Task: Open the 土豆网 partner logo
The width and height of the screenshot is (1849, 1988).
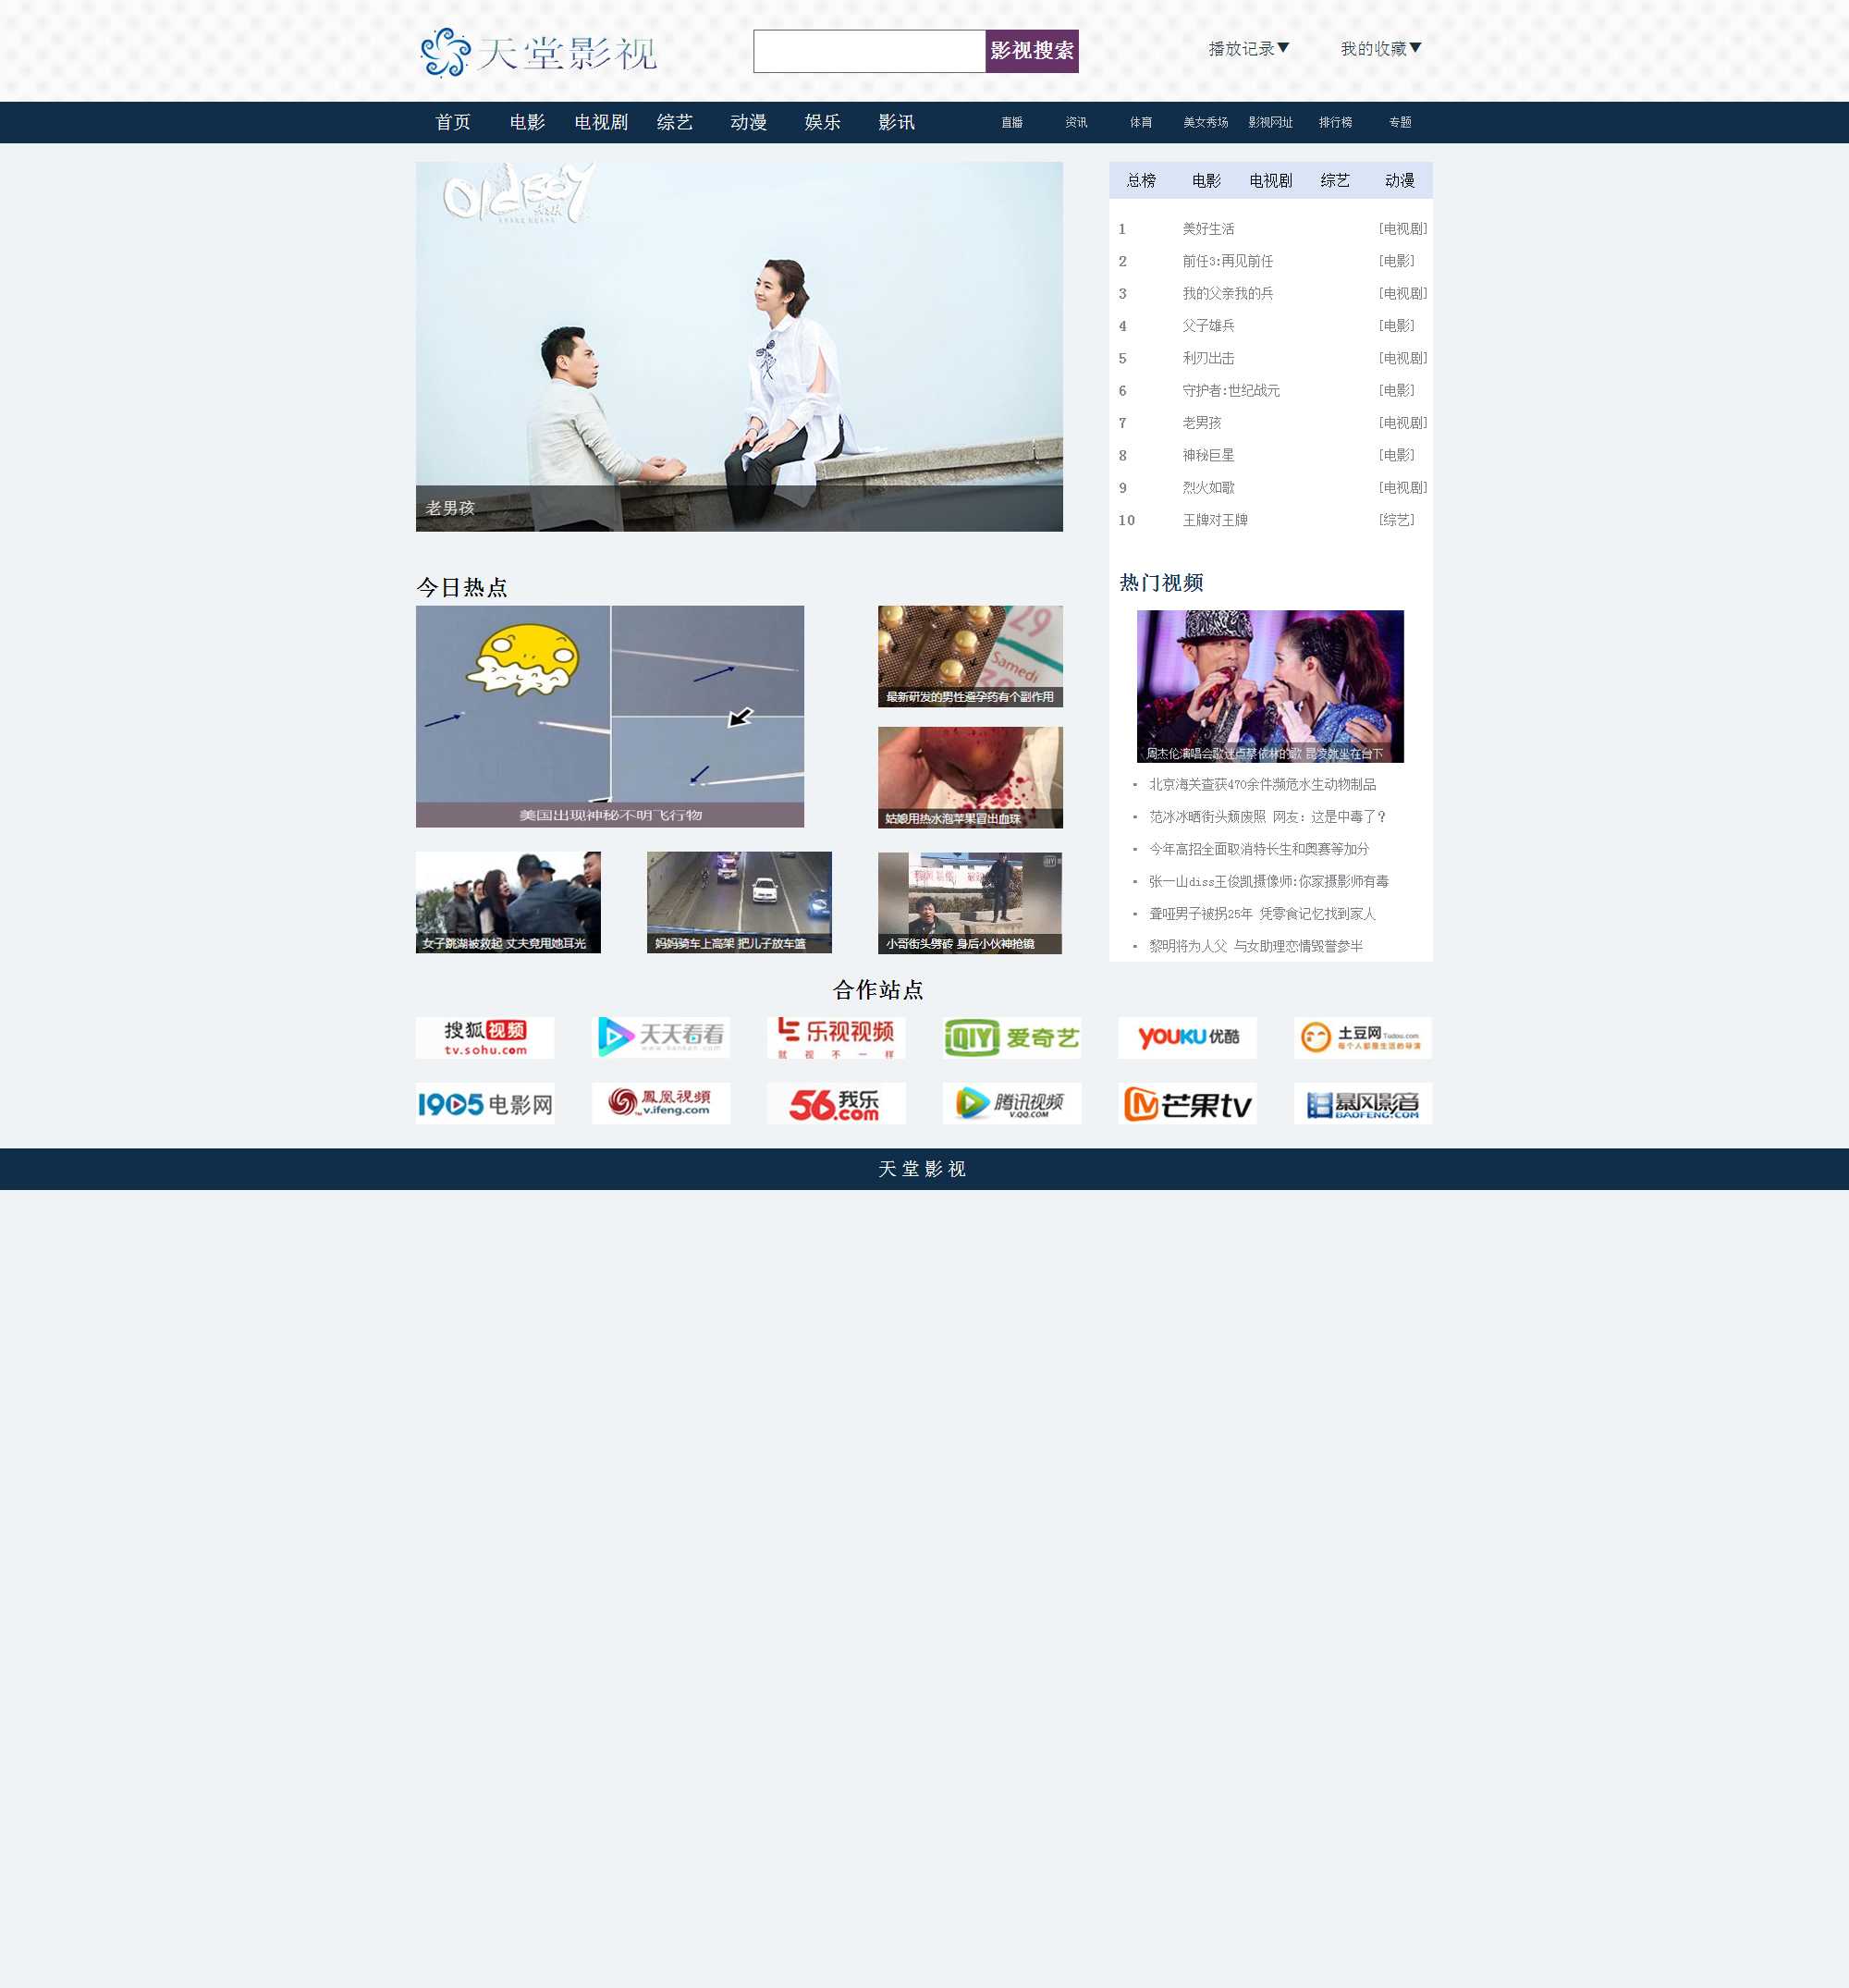Action: [1362, 1038]
